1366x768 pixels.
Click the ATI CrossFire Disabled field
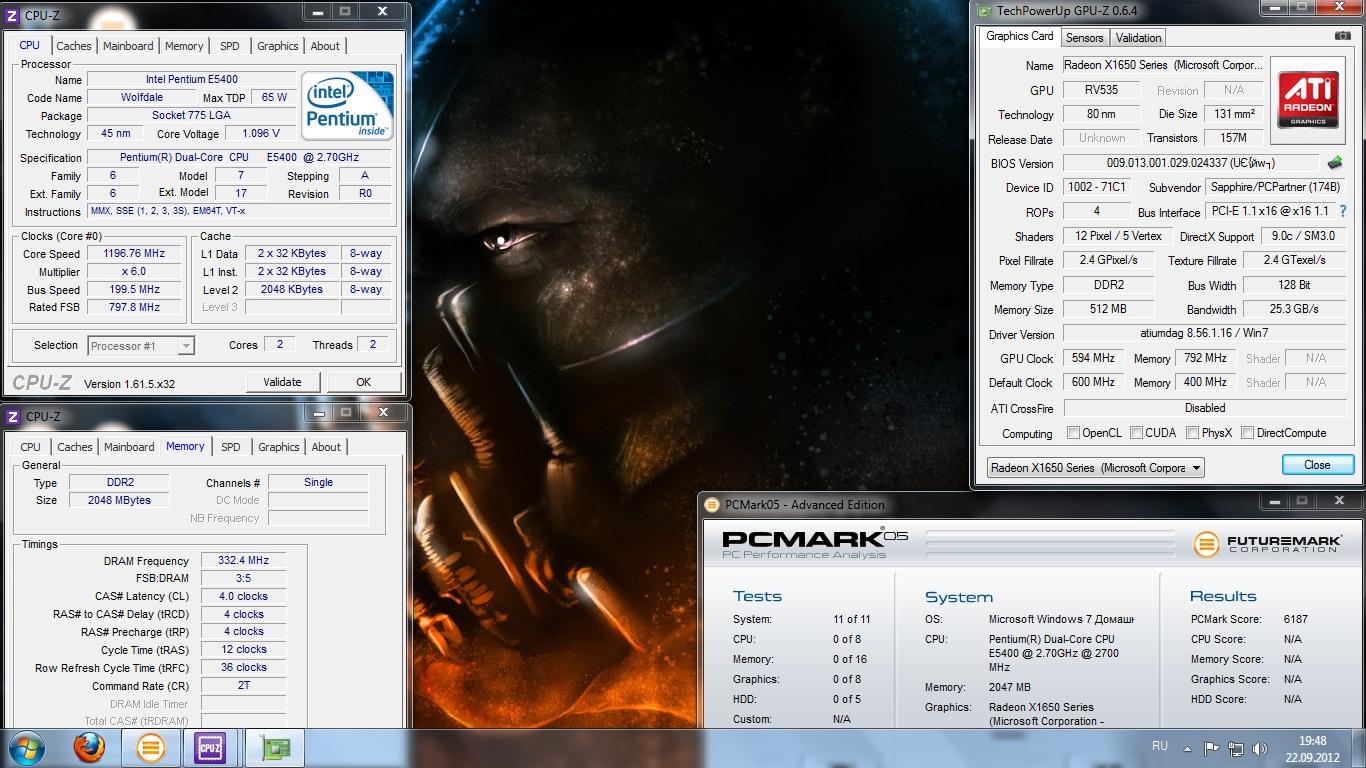[x=1205, y=408]
